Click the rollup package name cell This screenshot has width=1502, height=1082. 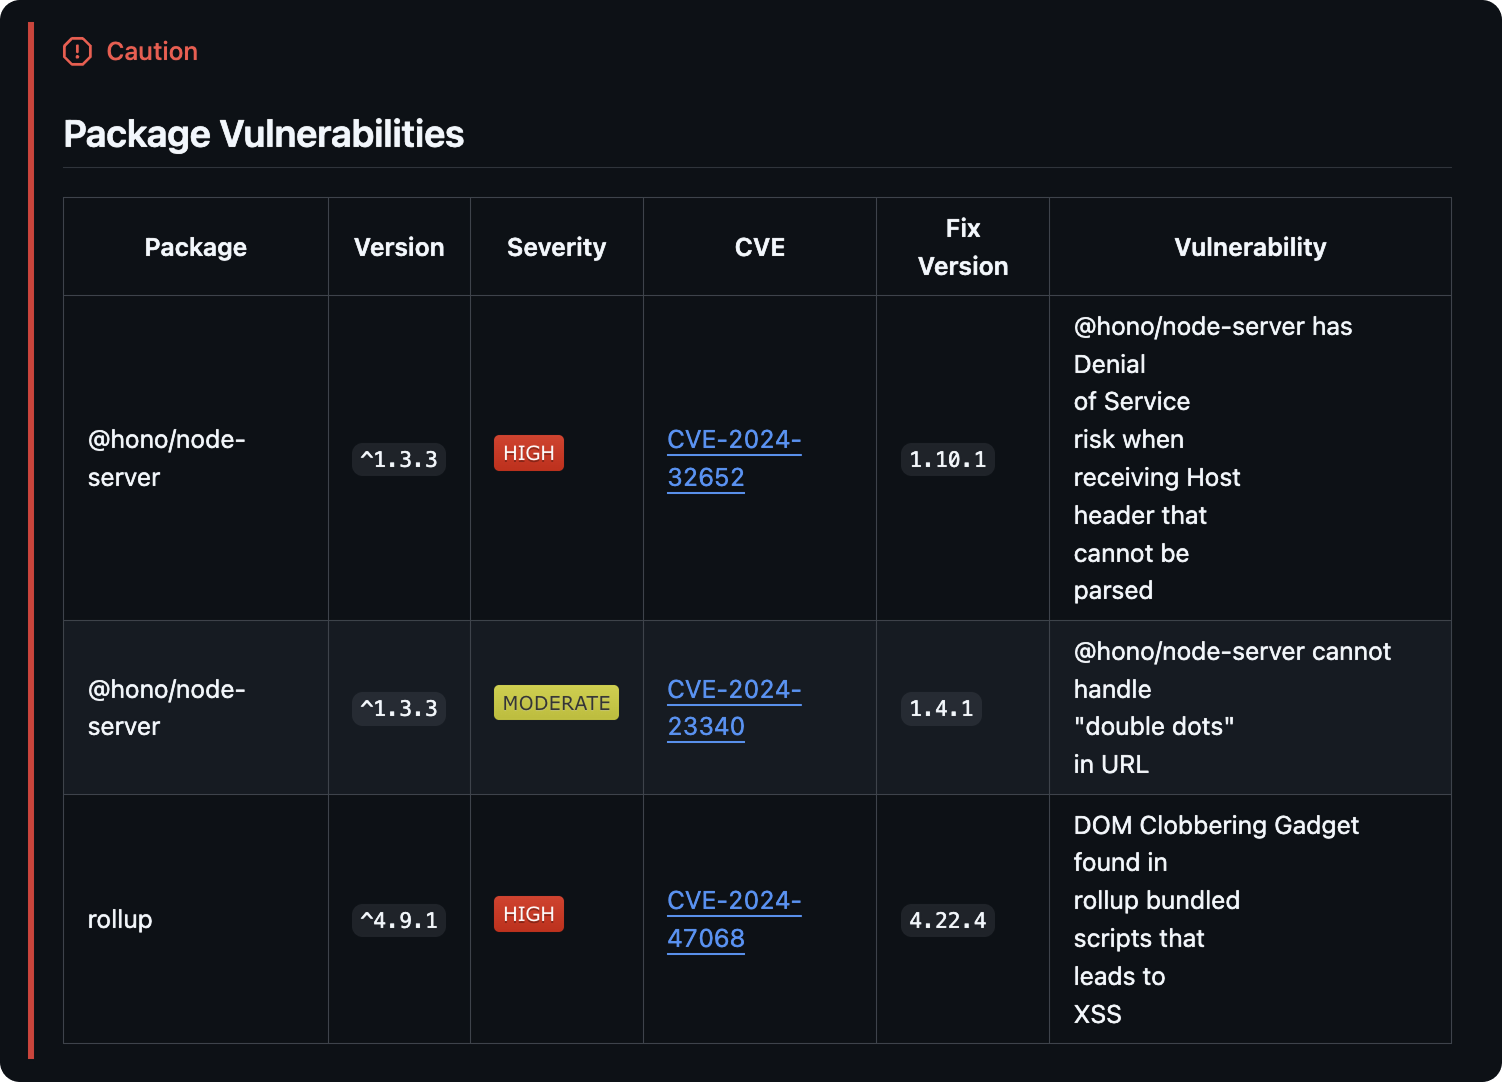click(120, 919)
